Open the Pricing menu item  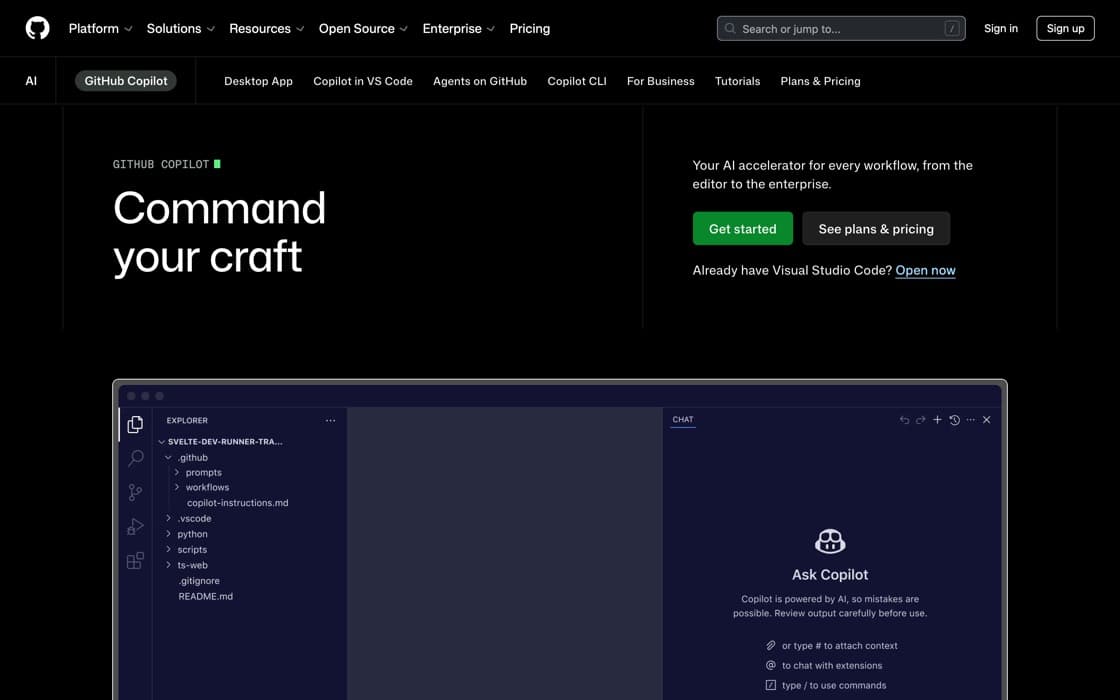pos(529,29)
